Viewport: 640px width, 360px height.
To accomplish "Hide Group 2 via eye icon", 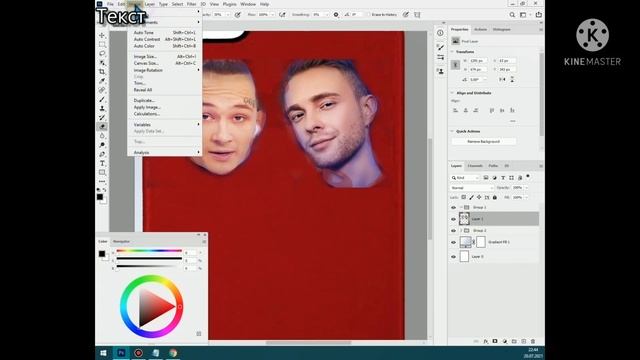I will coord(453,231).
